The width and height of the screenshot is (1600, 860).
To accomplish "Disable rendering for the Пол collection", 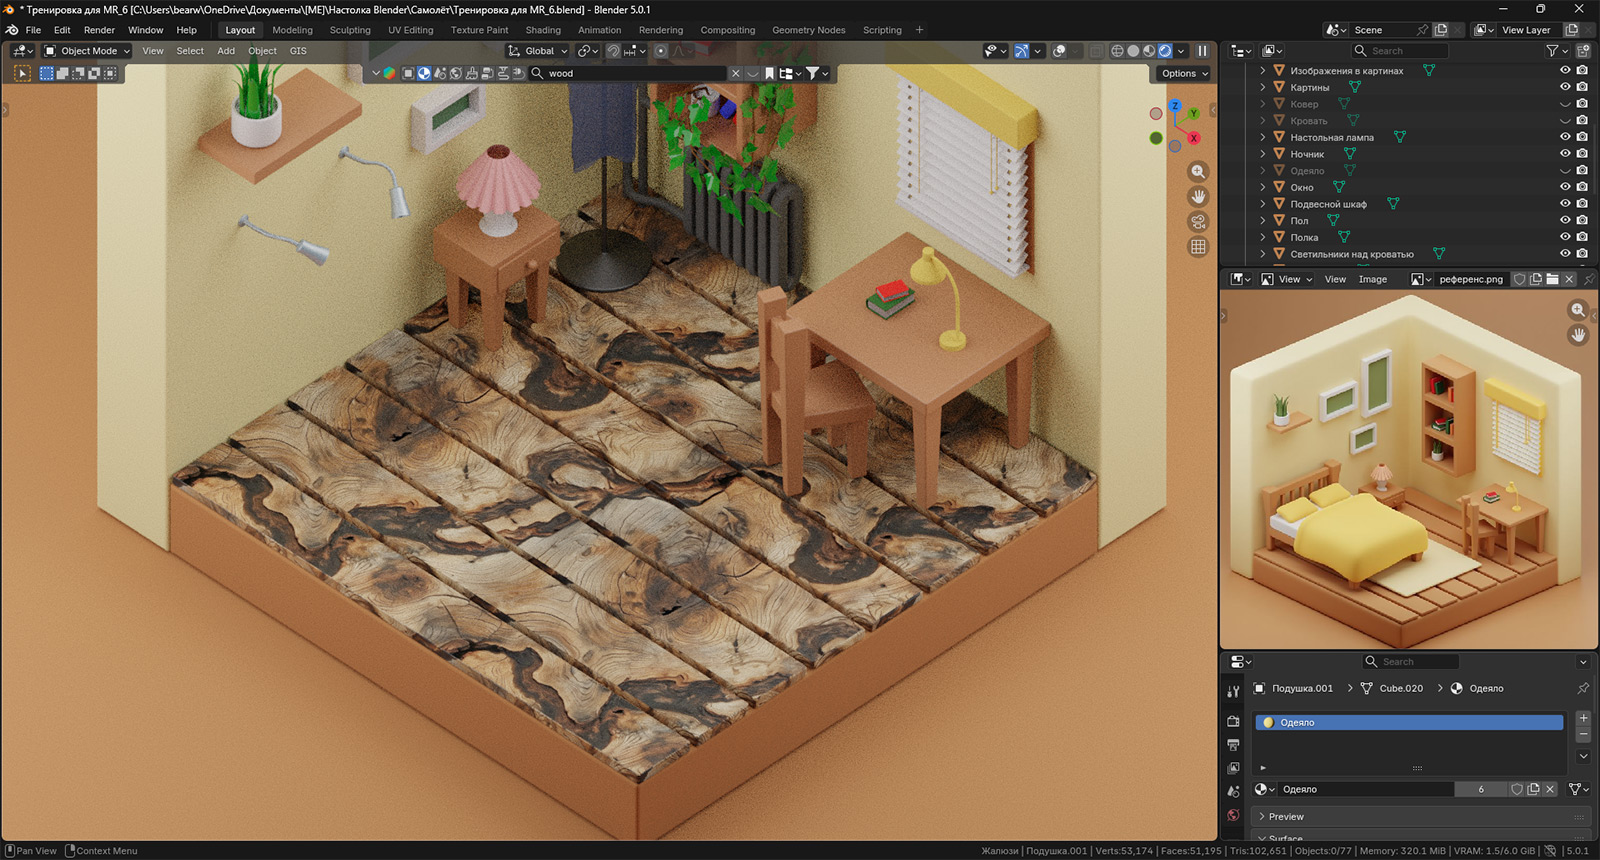I will coord(1582,221).
